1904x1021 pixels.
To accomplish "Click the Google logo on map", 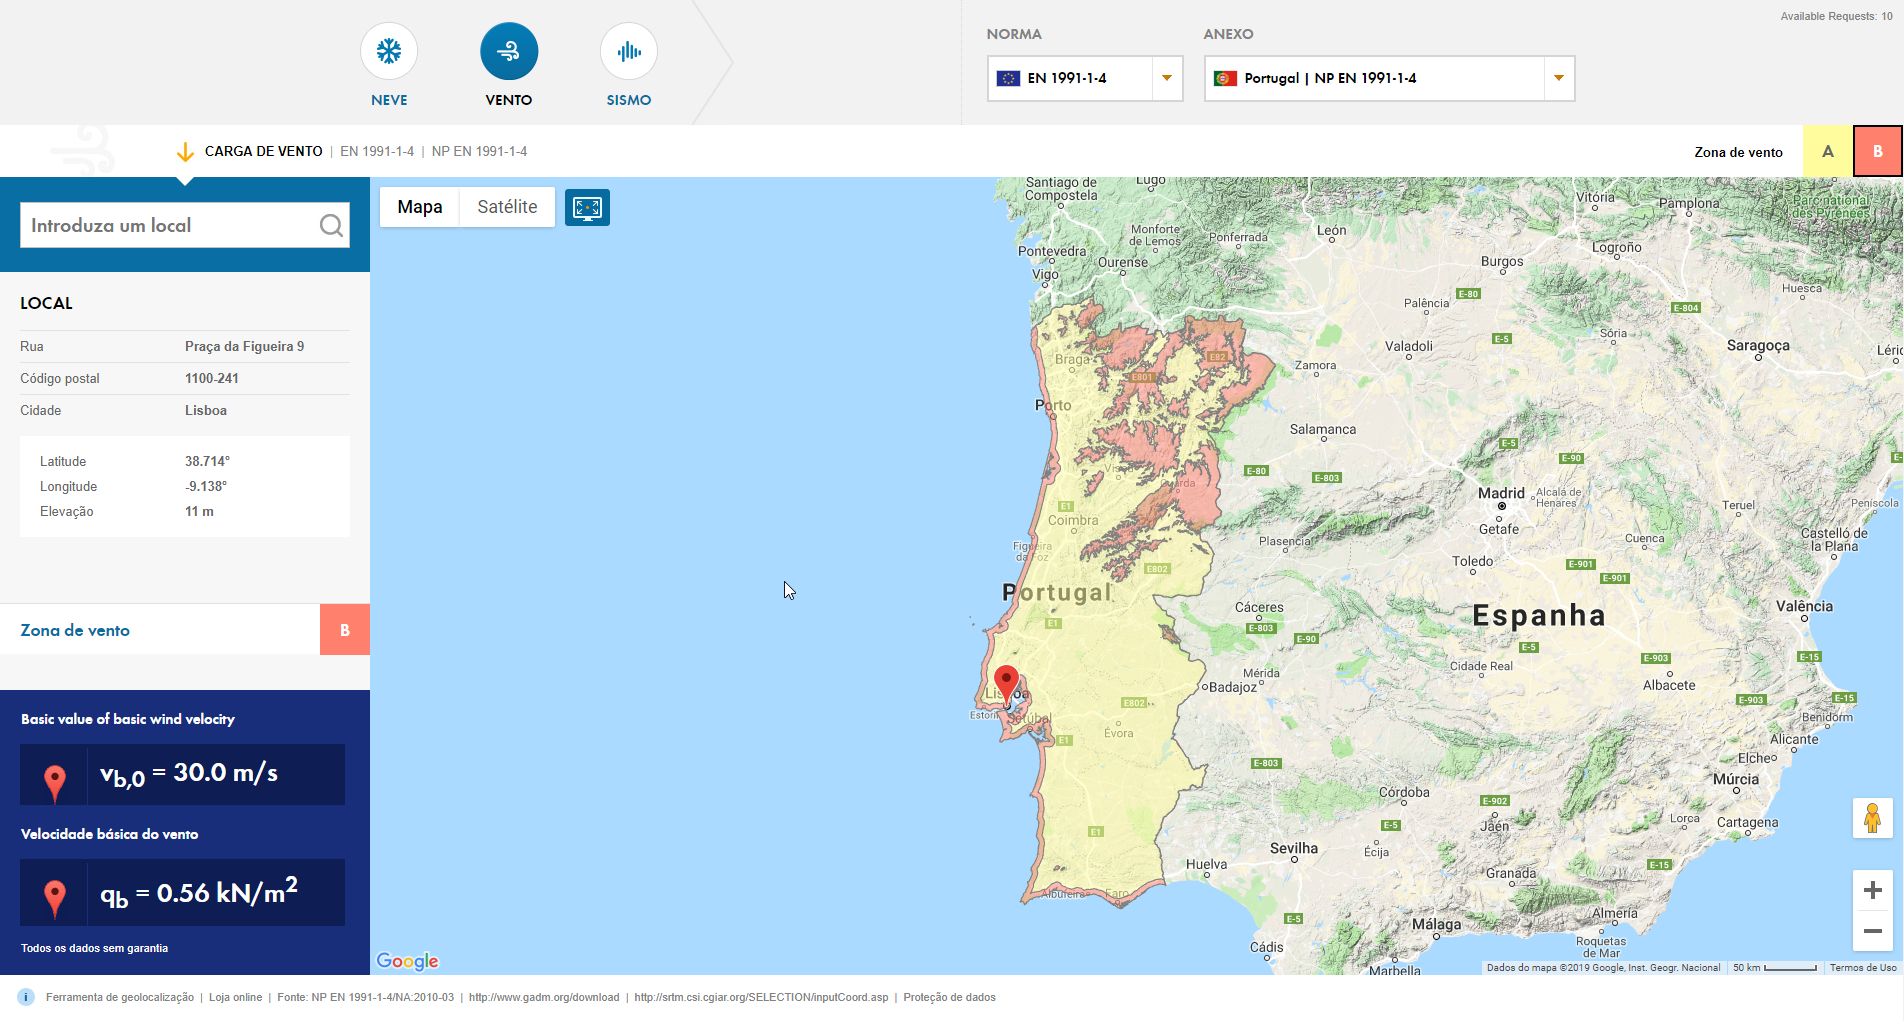I will pyautogui.click(x=407, y=961).
